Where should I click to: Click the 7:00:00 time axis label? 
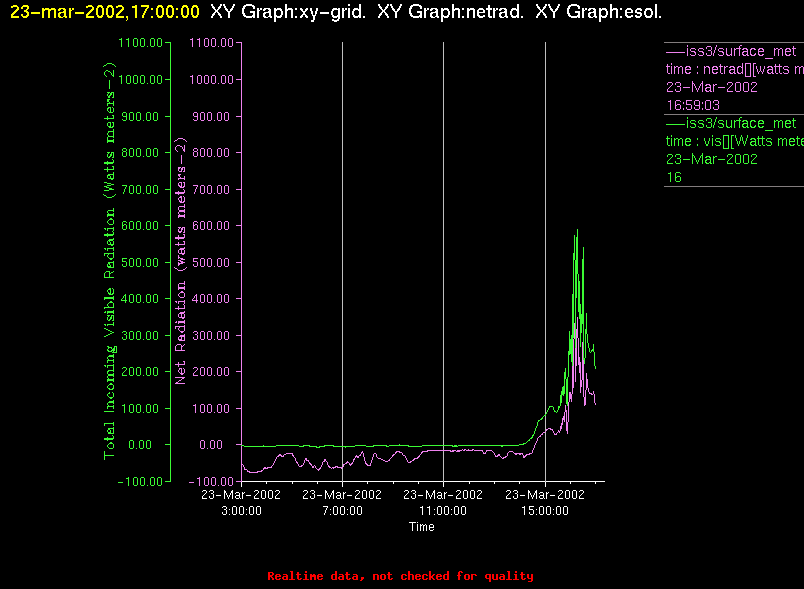tap(342, 511)
